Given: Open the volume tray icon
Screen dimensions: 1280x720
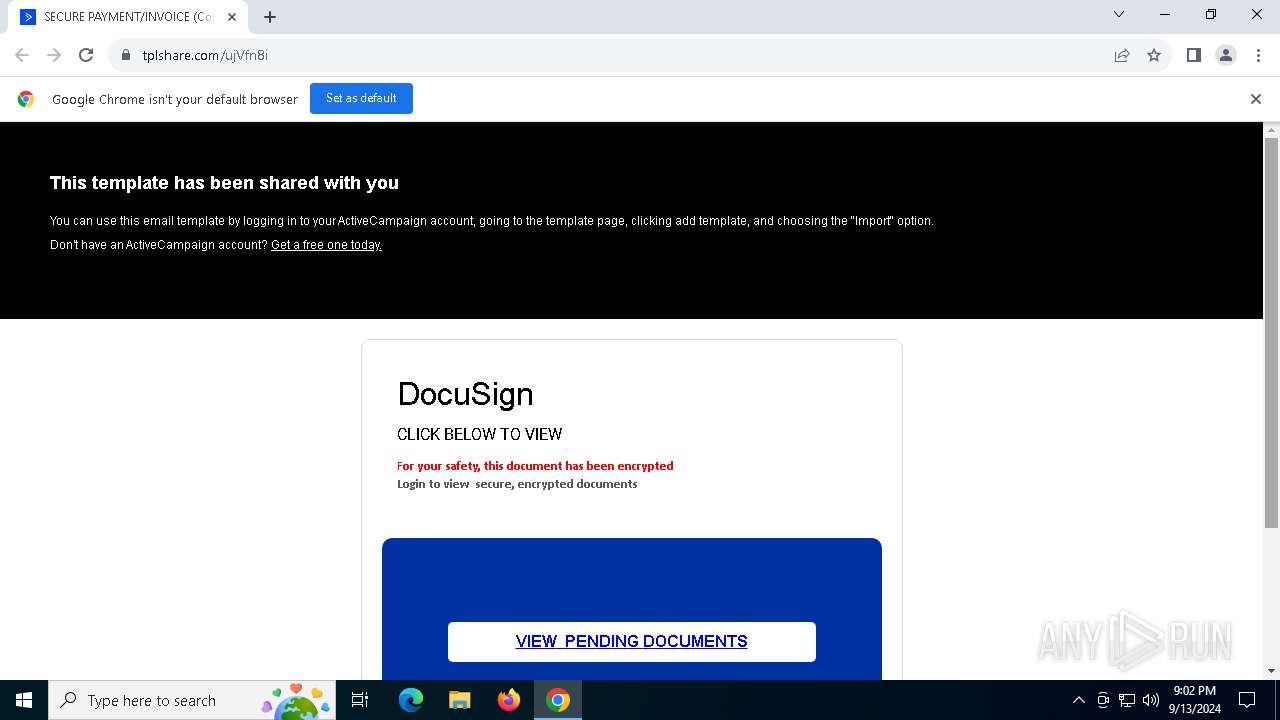Looking at the screenshot, I should point(1151,700).
